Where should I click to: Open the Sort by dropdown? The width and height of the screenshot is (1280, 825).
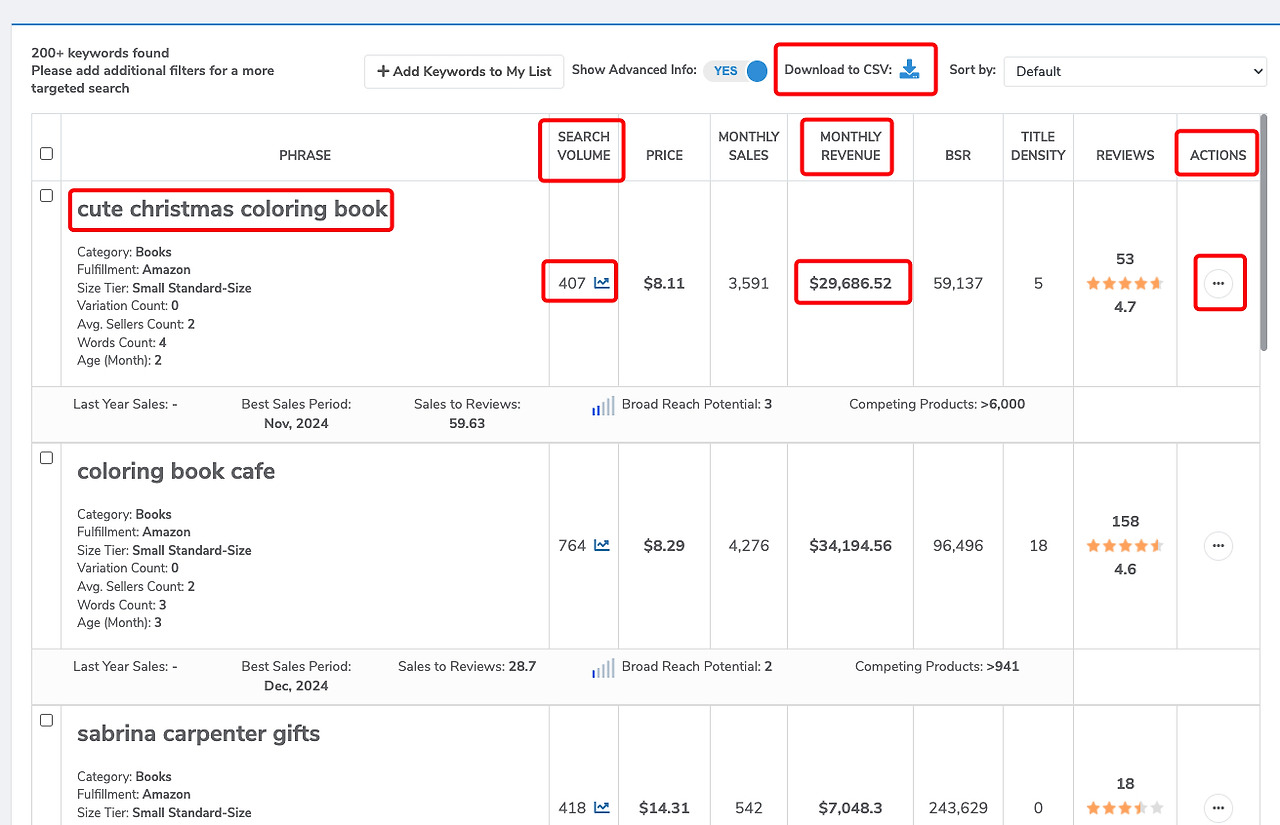pyautogui.click(x=1135, y=71)
